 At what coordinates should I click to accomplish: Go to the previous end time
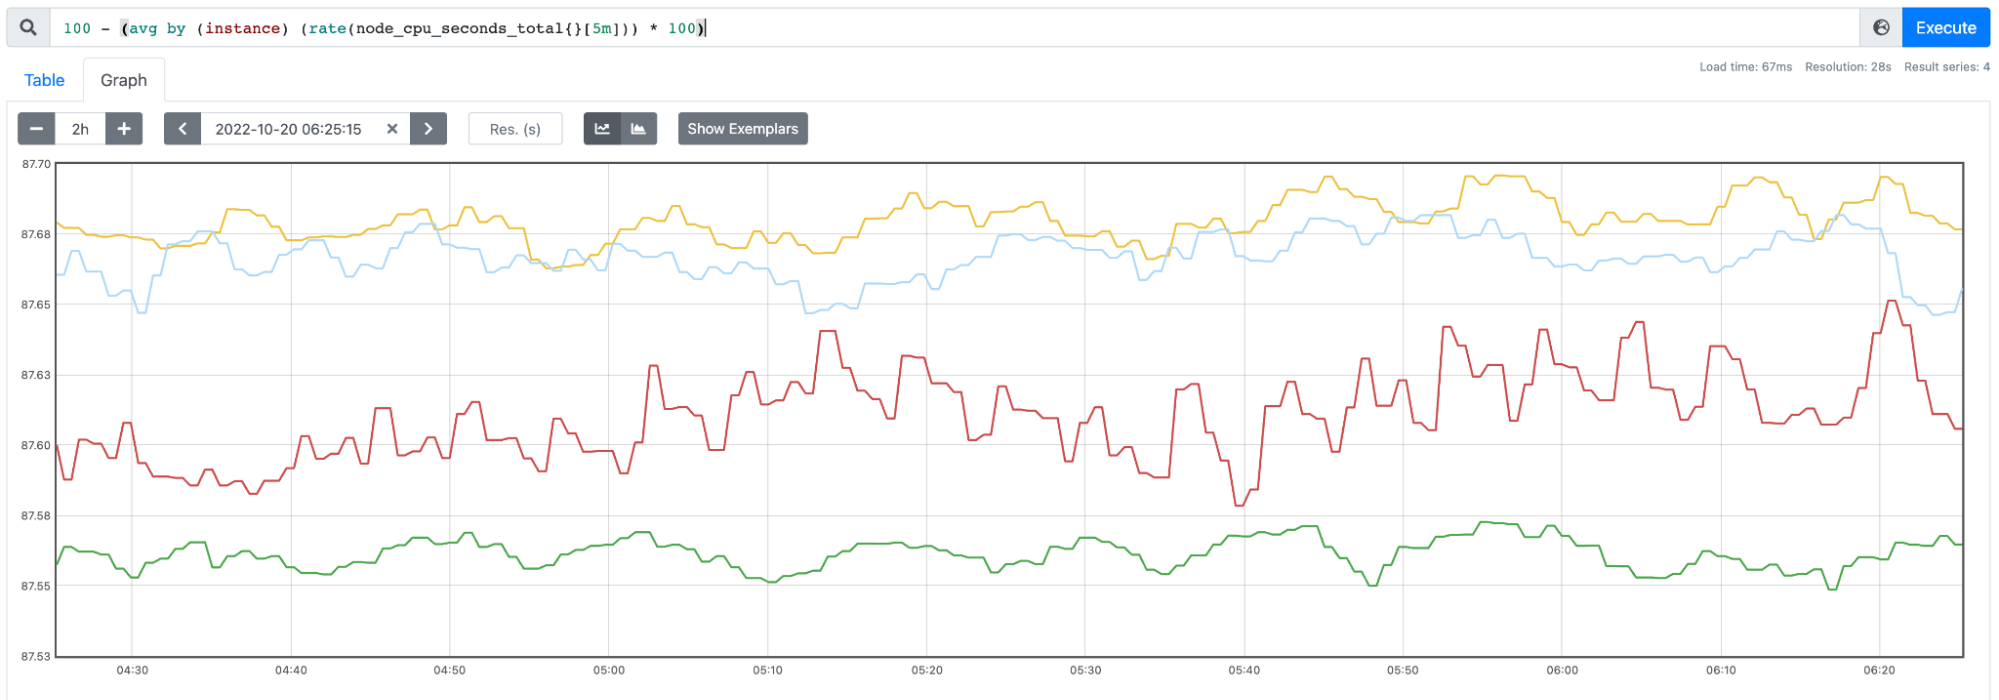click(182, 129)
